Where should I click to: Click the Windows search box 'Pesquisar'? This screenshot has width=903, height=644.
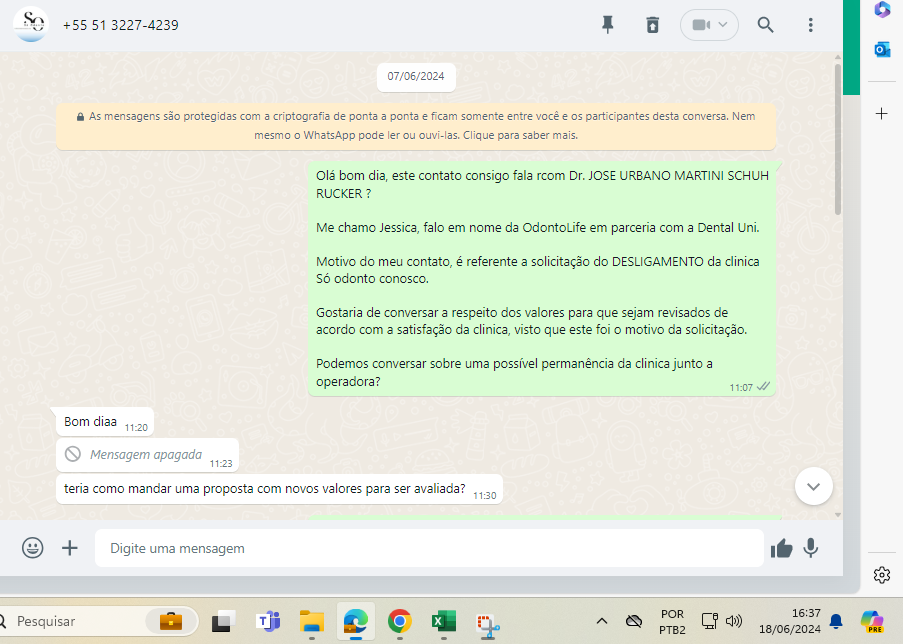75,621
